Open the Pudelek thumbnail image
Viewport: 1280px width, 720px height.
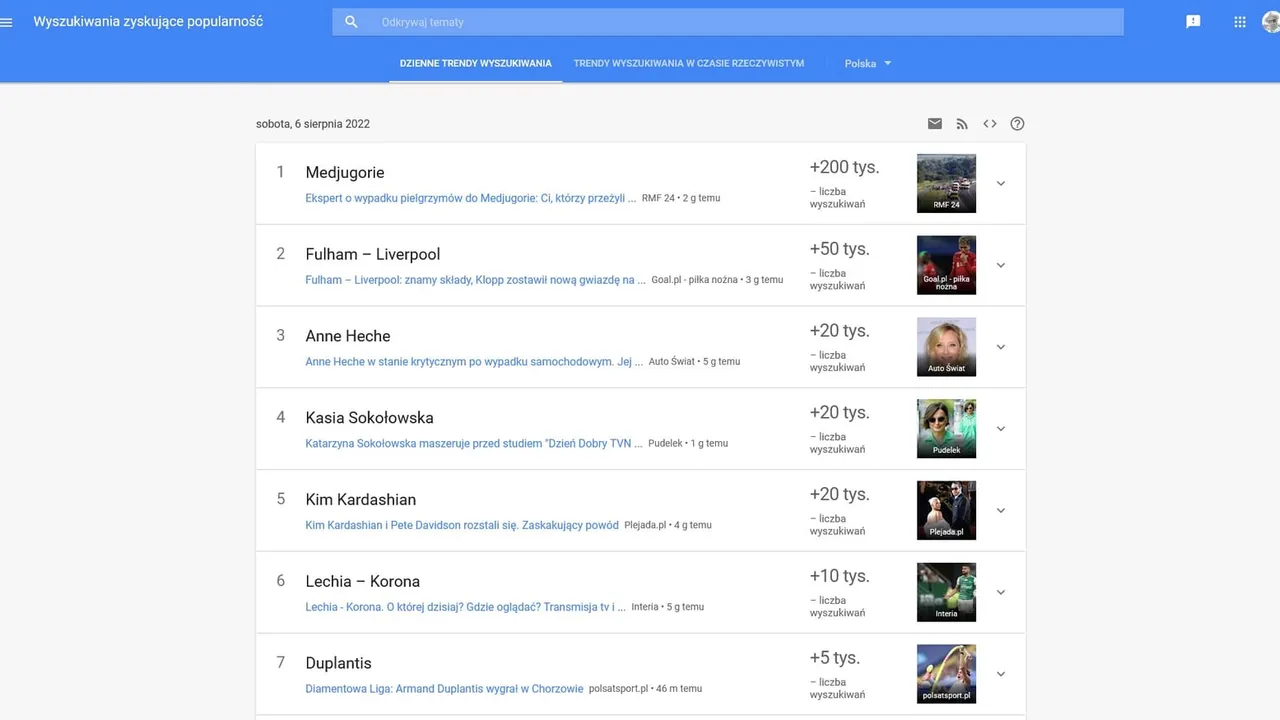tap(946, 429)
